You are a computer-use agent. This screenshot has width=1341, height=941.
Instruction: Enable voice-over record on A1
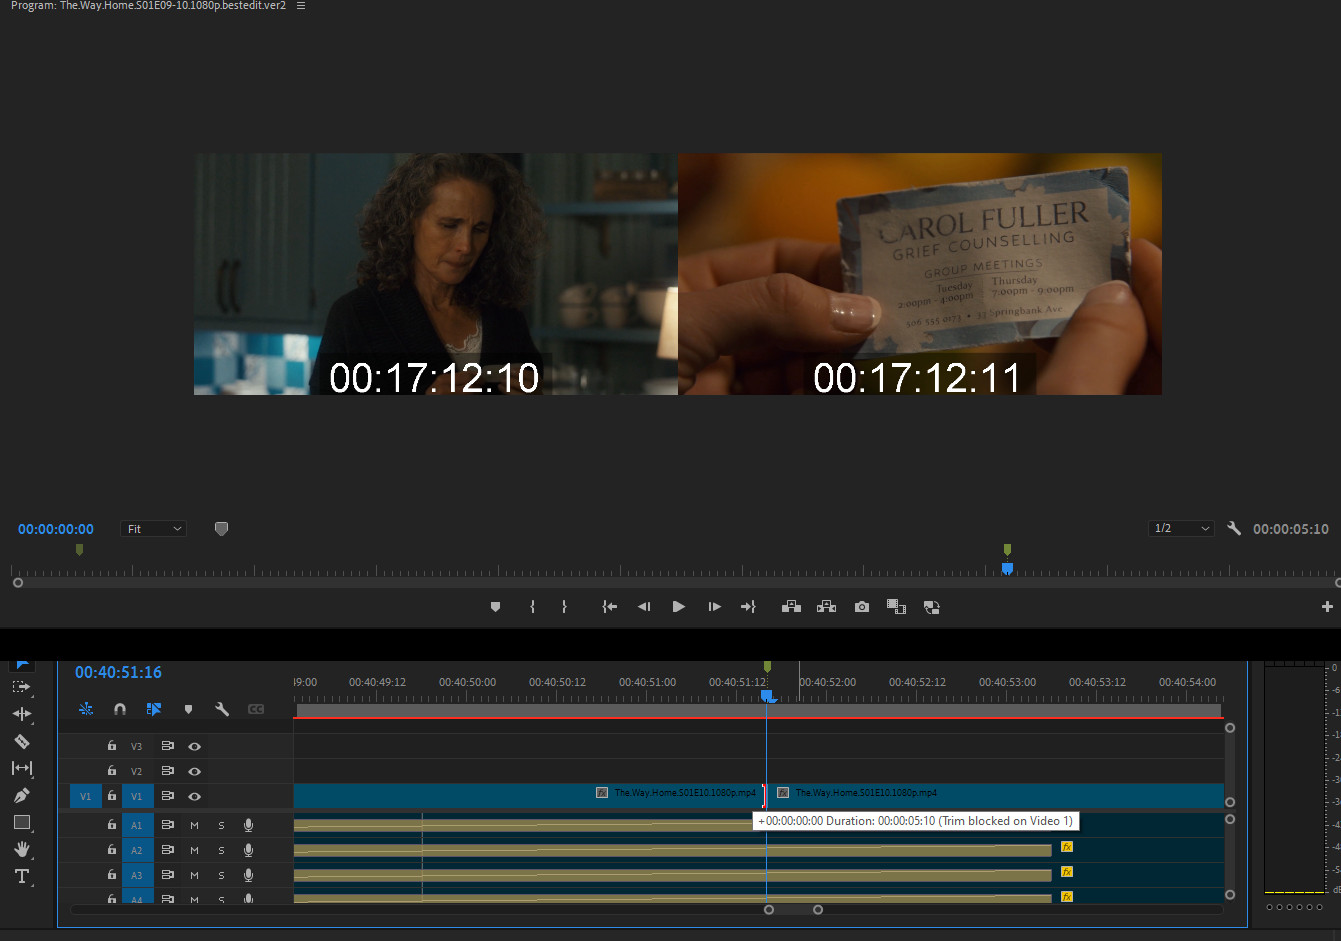(248, 825)
